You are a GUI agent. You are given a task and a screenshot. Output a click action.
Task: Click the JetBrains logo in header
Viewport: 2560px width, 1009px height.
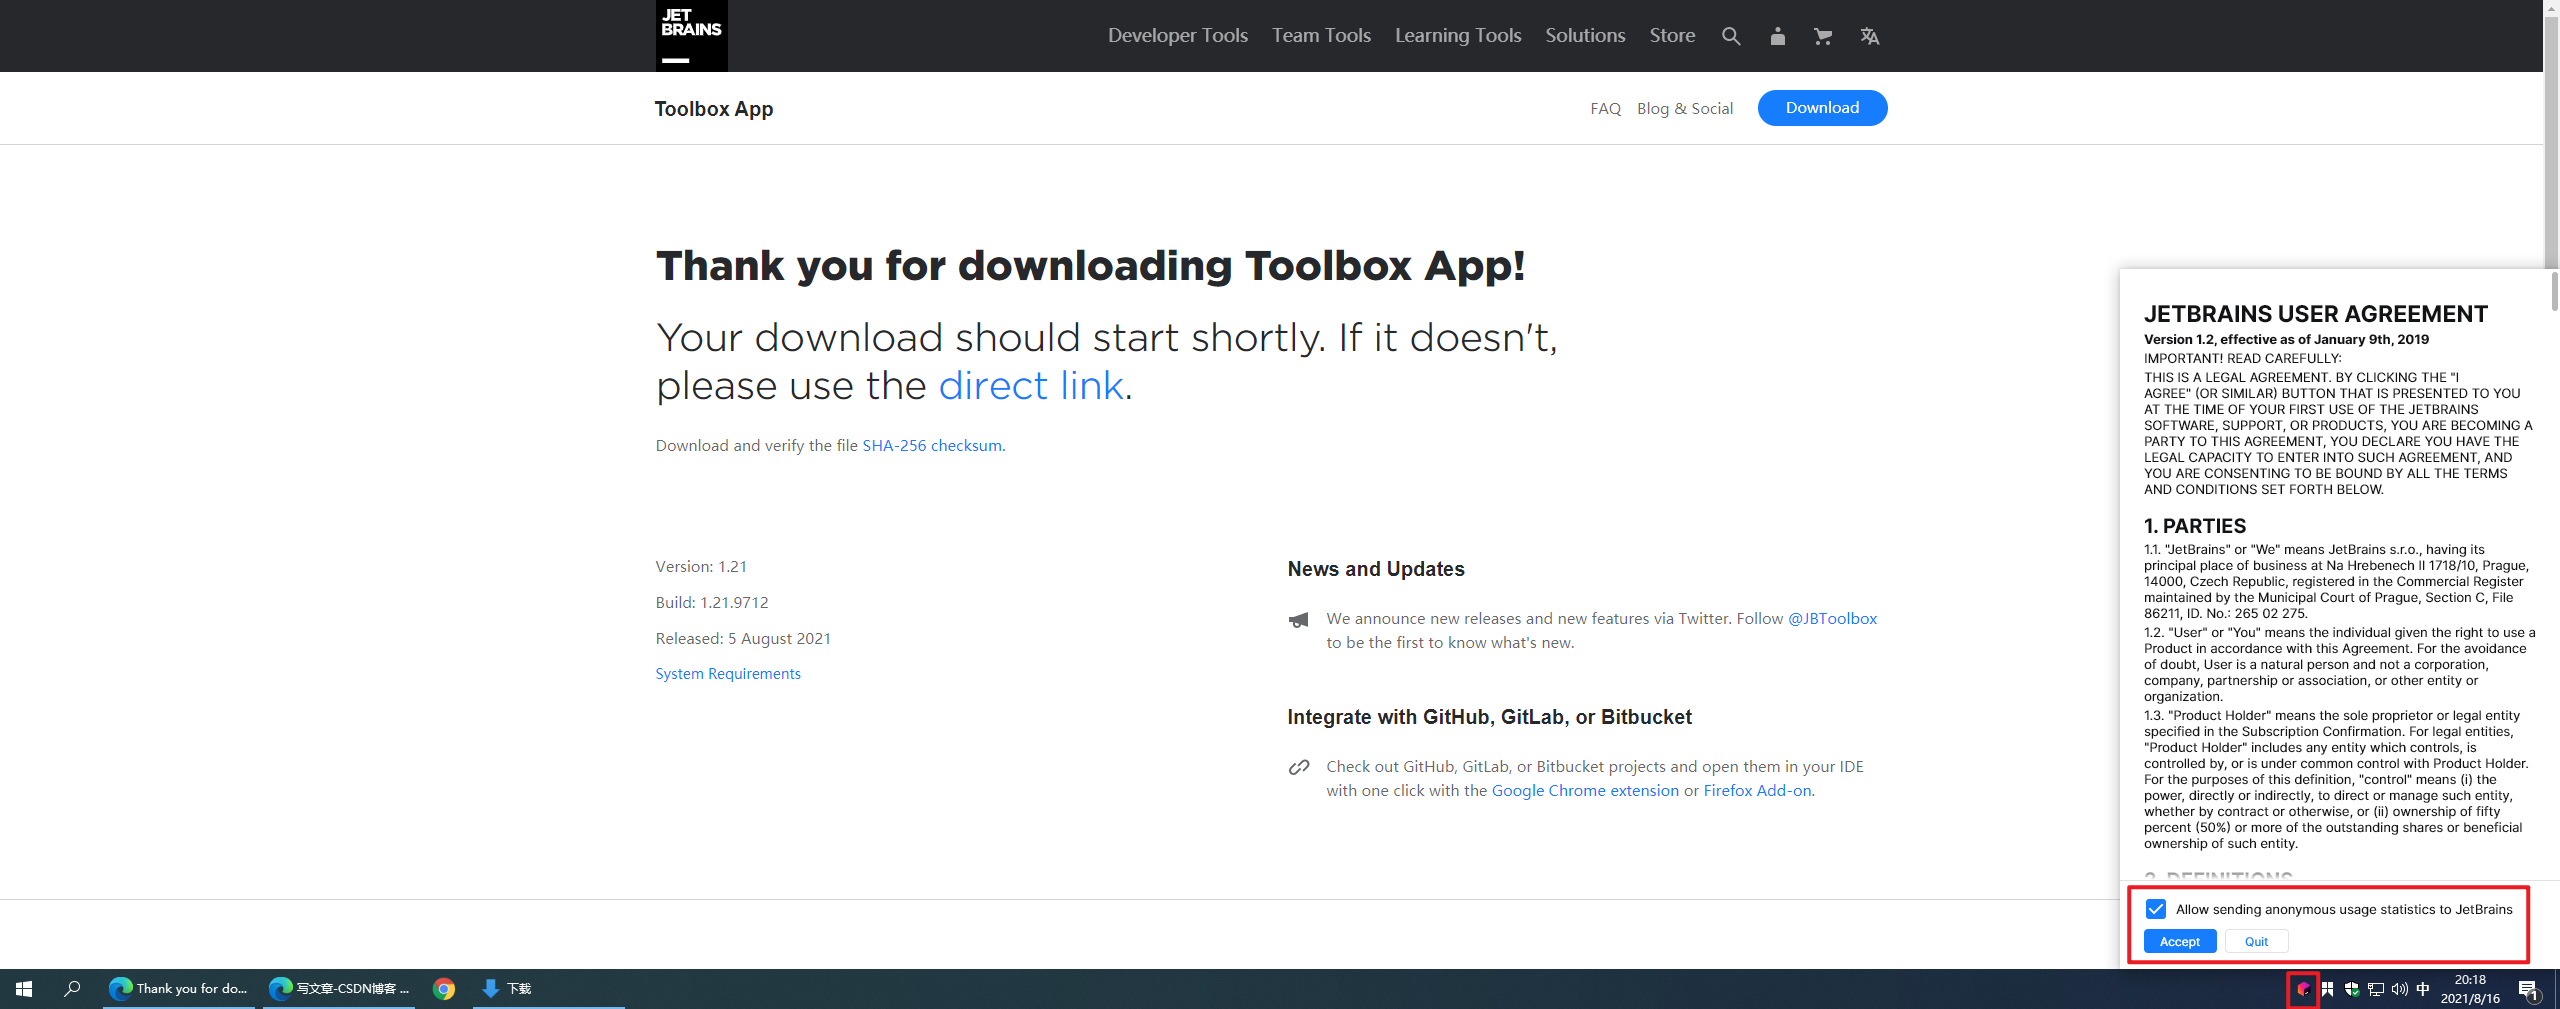click(x=691, y=35)
